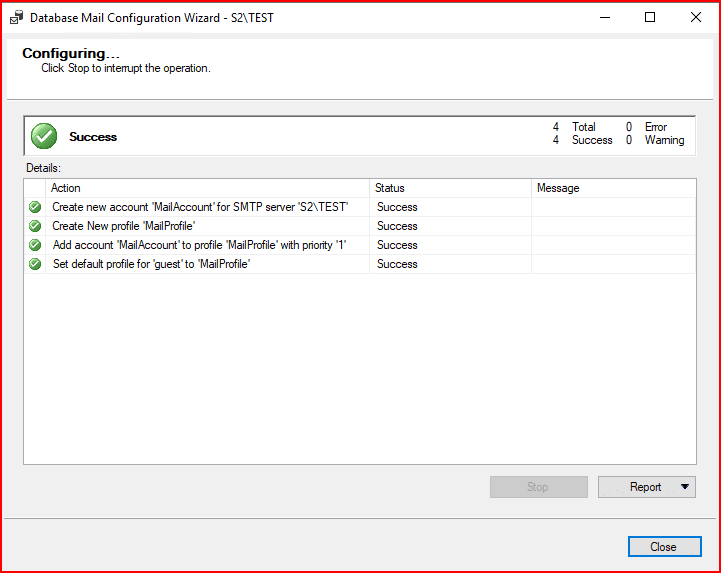721x573 pixels.
Task: Click the greyed-out Stop button
Action: click(x=538, y=487)
